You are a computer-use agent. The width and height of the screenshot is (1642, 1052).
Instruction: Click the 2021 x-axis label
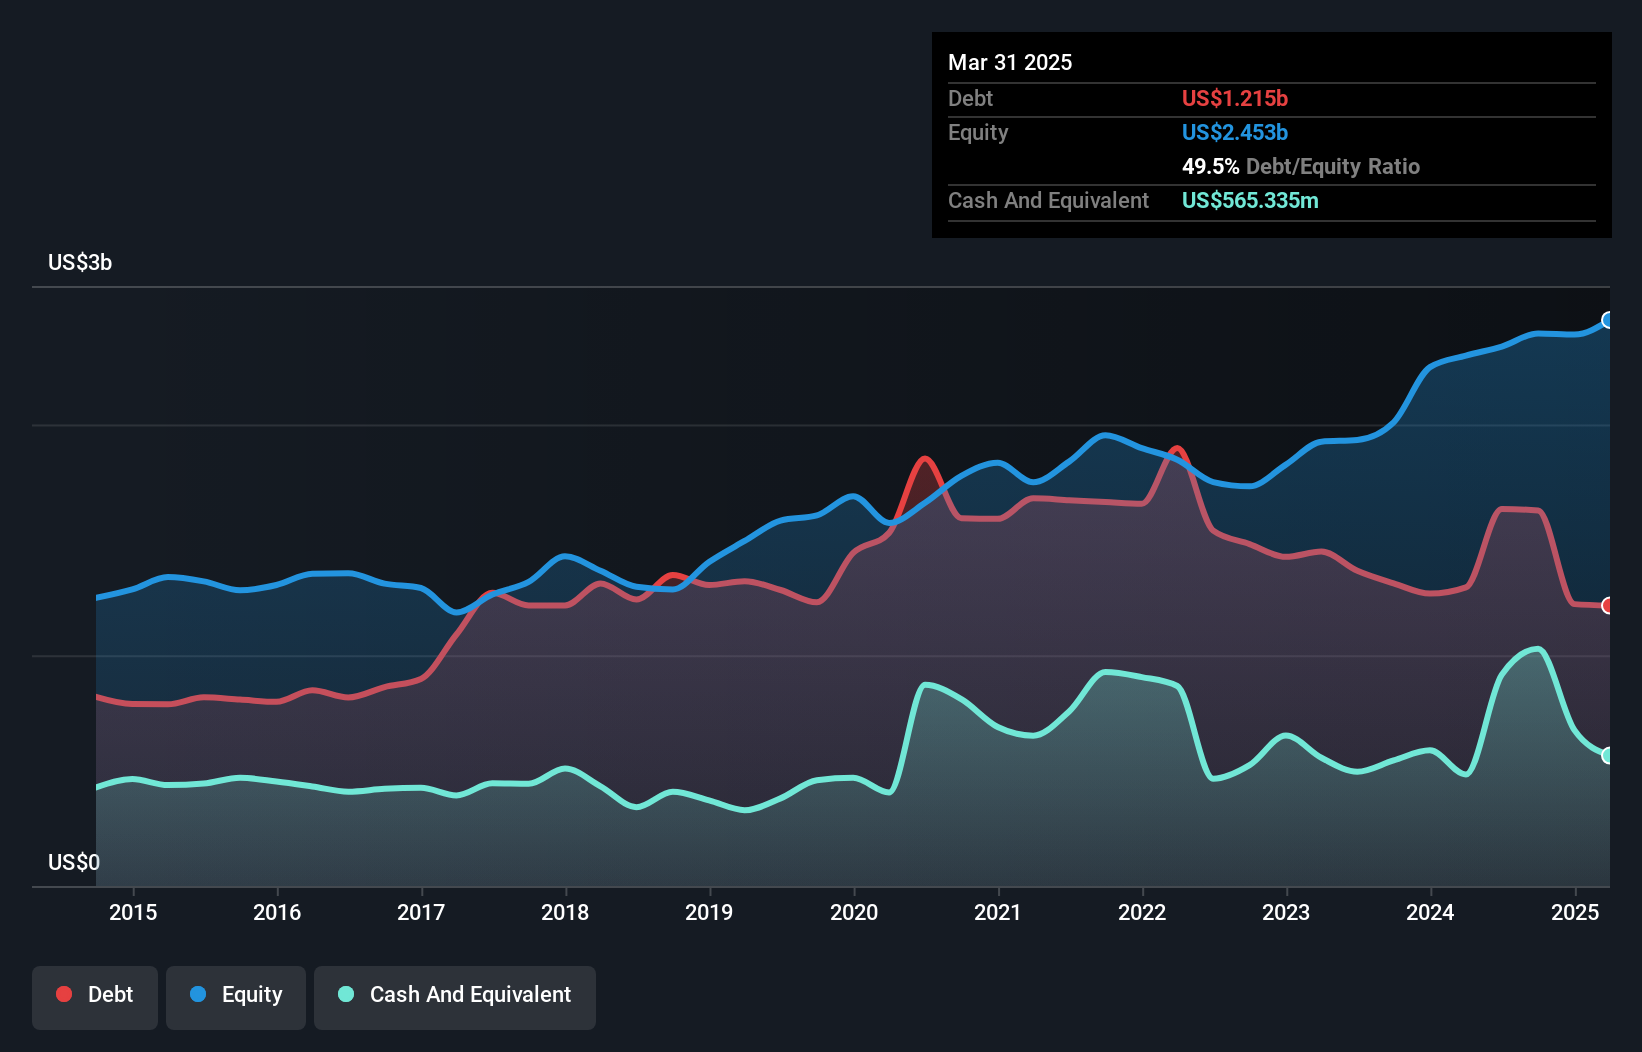[997, 912]
